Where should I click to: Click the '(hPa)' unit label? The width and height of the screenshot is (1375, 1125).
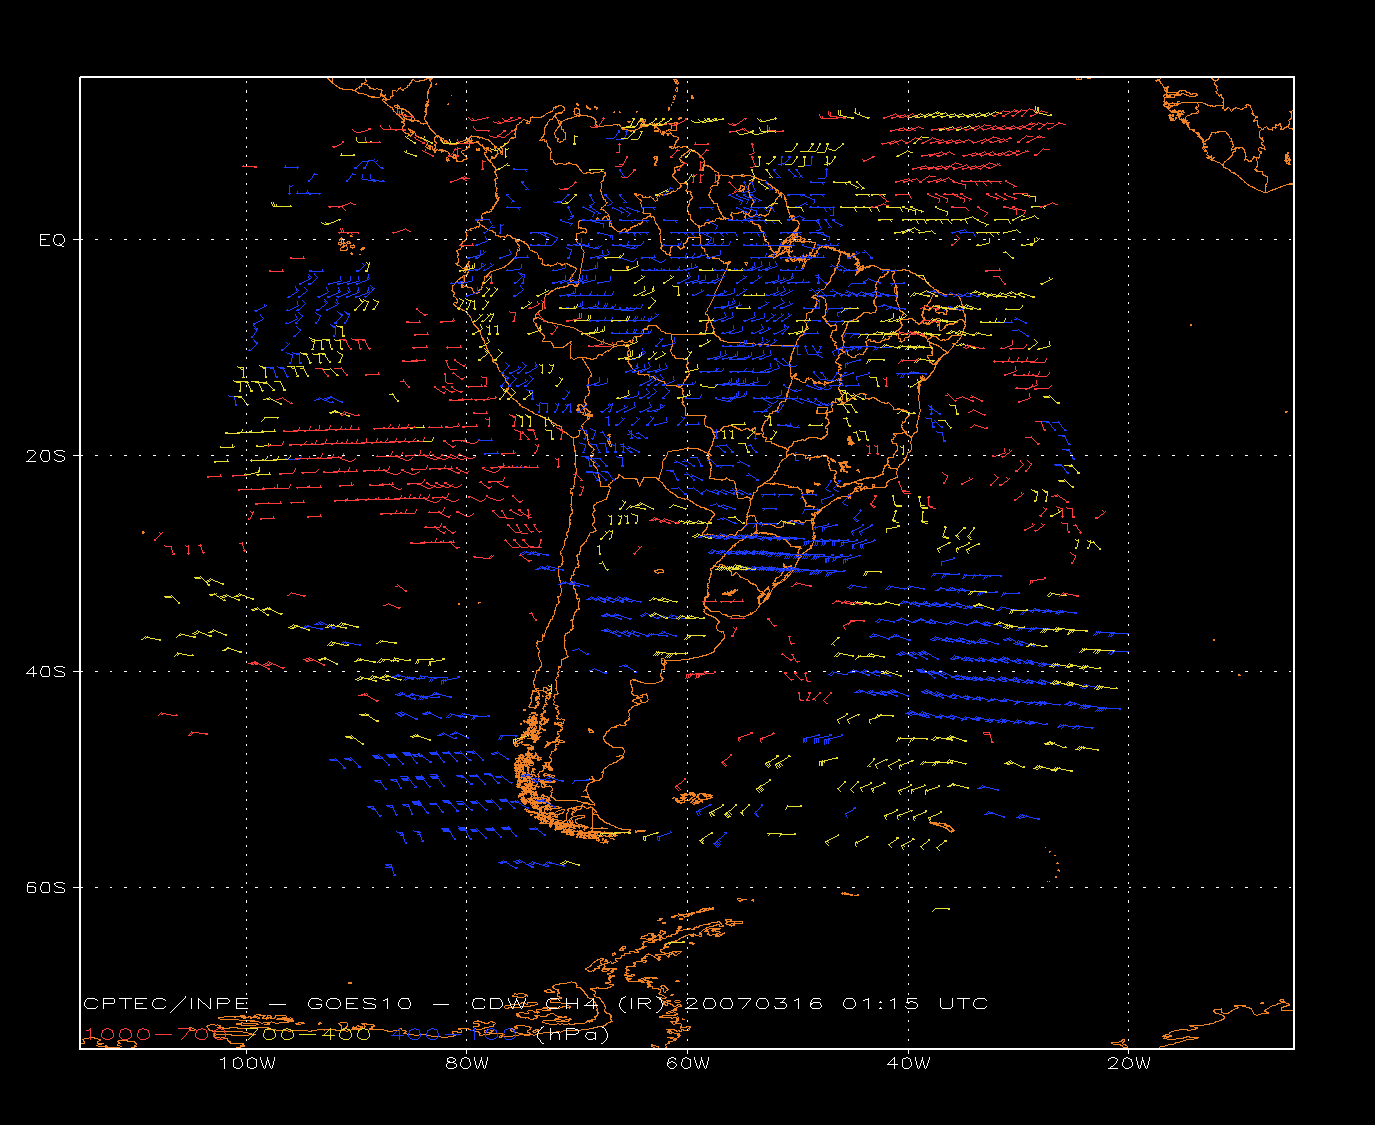pos(573,1035)
